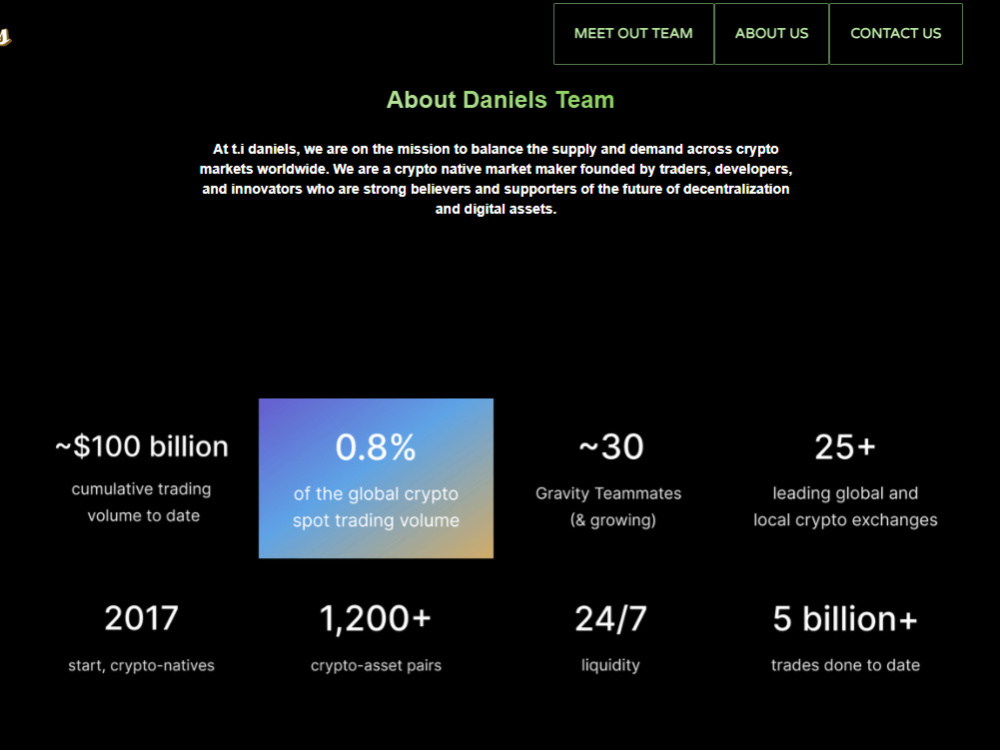Click the 'liquidity' label
The image size is (1000, 750).
610,665
